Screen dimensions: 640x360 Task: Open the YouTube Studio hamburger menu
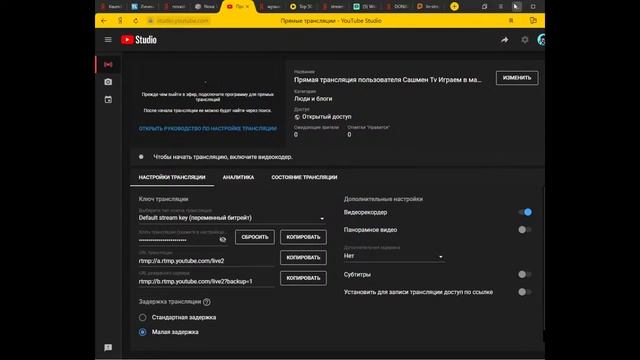108,40
